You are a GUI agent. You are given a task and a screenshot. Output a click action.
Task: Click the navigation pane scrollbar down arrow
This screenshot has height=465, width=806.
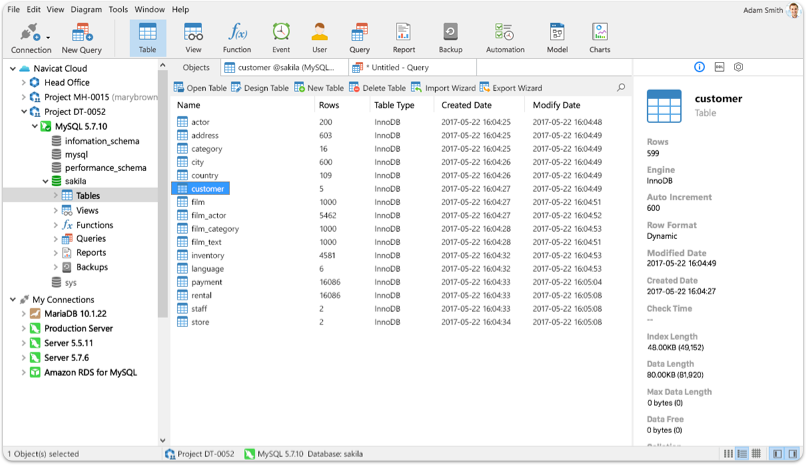(162, 440)
